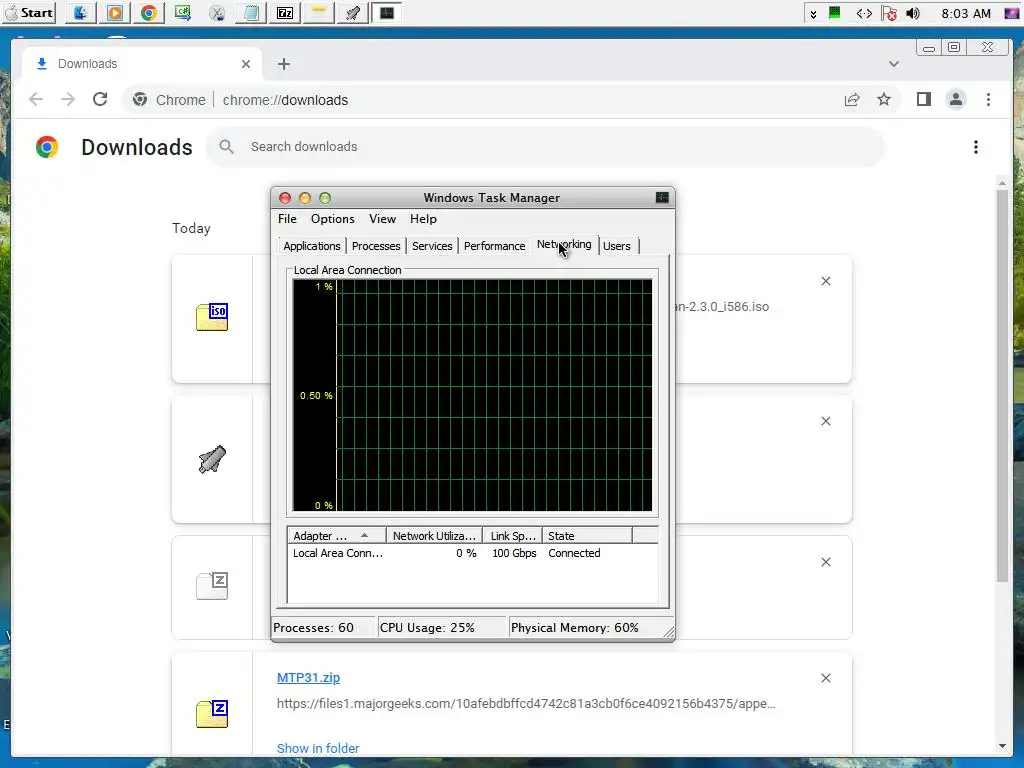
Task: Click the purple show desktop icon
Action: click(1011, 13)
